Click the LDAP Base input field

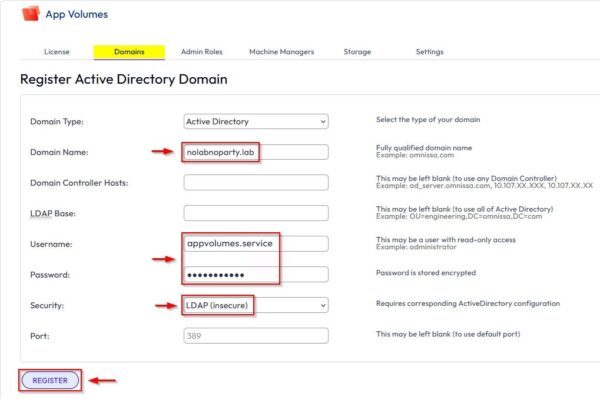click(x=256, y=213)
